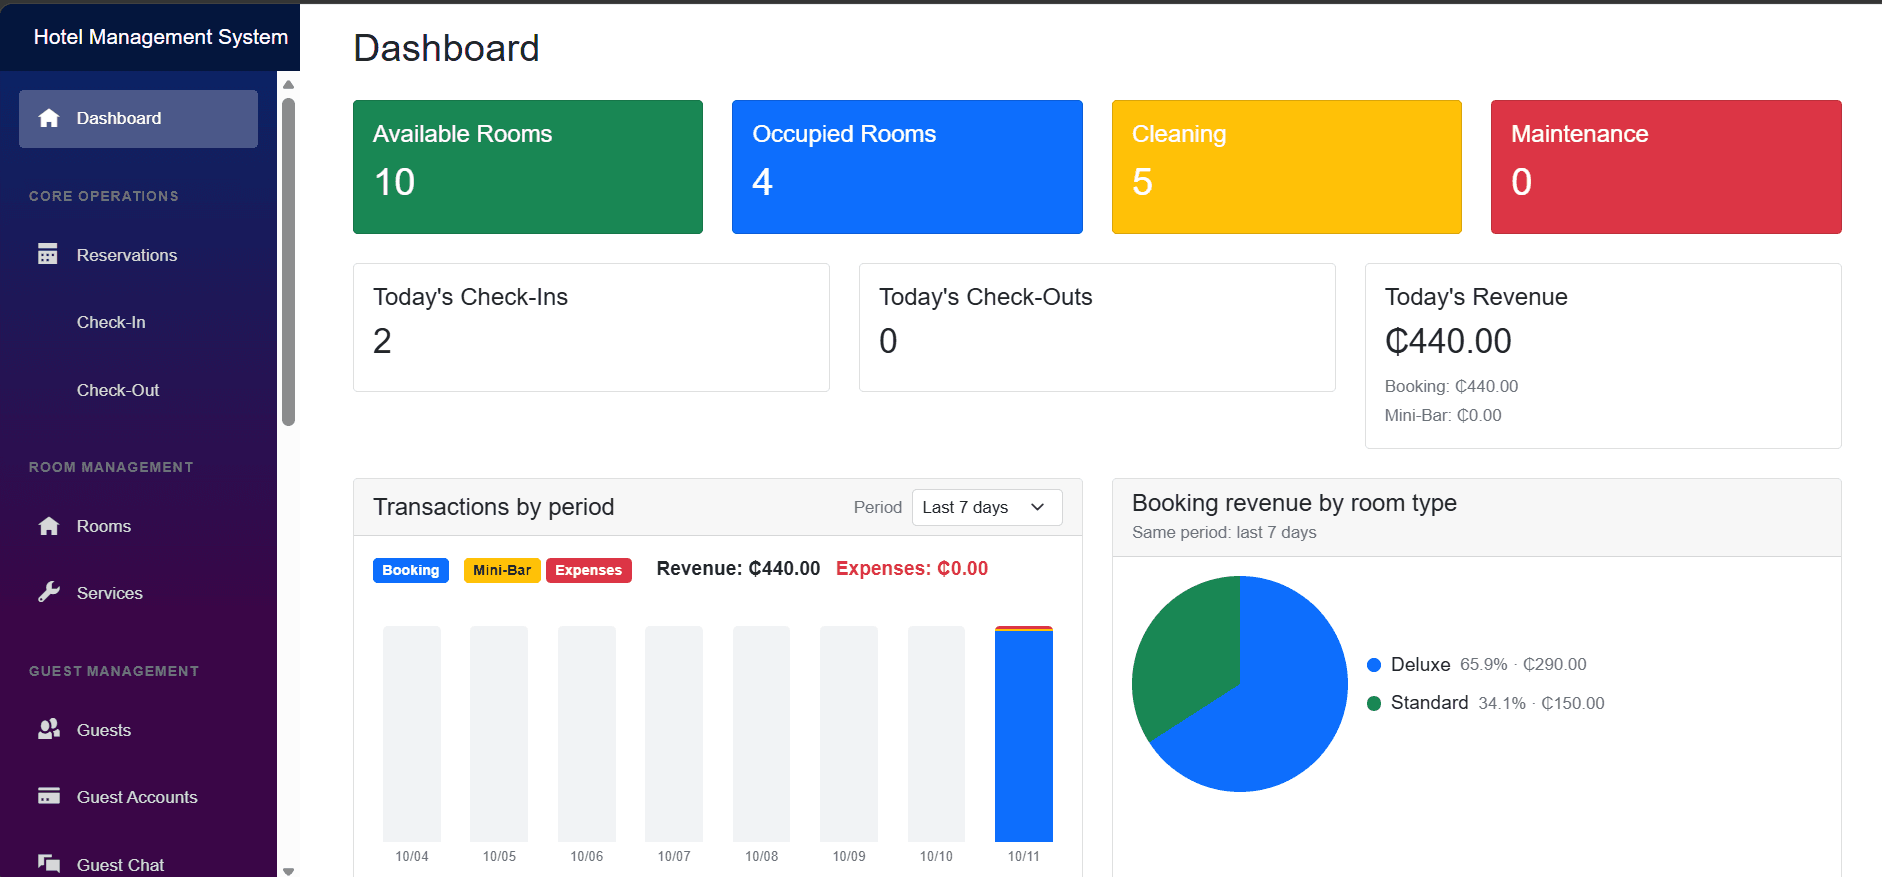Click the Today's Check-Ins card

[x=591, y=327]
